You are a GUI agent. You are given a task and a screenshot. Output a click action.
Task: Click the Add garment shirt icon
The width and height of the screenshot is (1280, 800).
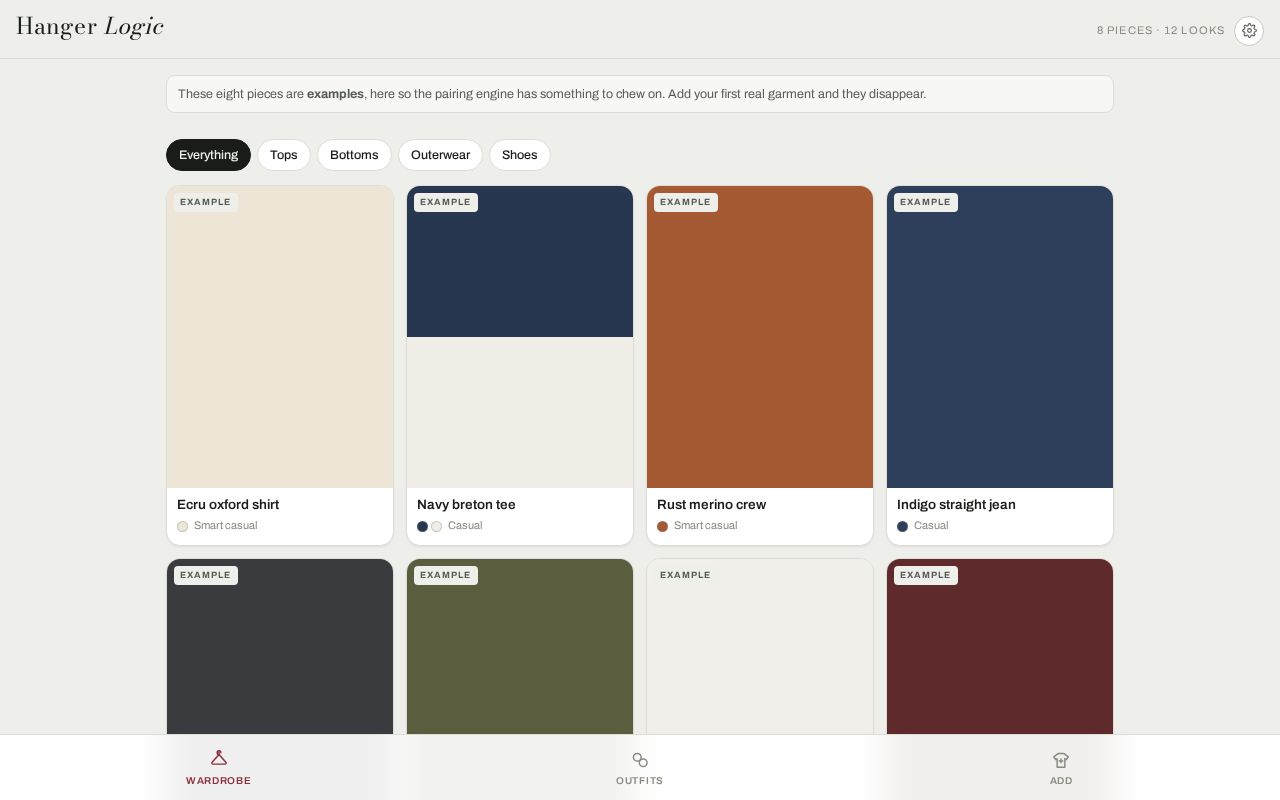tap(1061, 760)
